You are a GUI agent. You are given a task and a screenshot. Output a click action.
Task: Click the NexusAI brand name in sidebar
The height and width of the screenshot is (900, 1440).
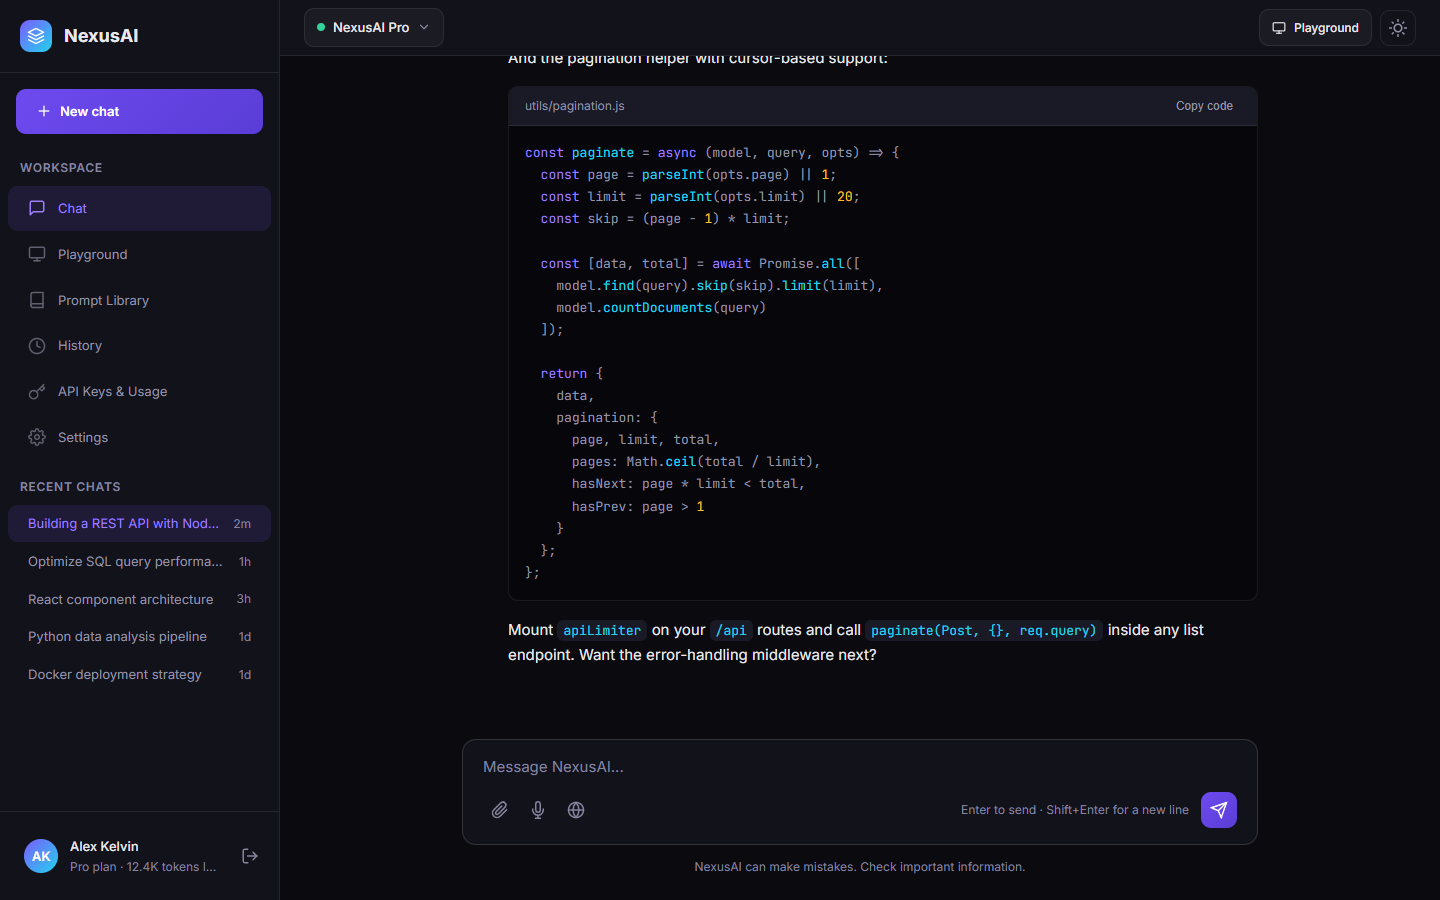(x=101, y=36)
